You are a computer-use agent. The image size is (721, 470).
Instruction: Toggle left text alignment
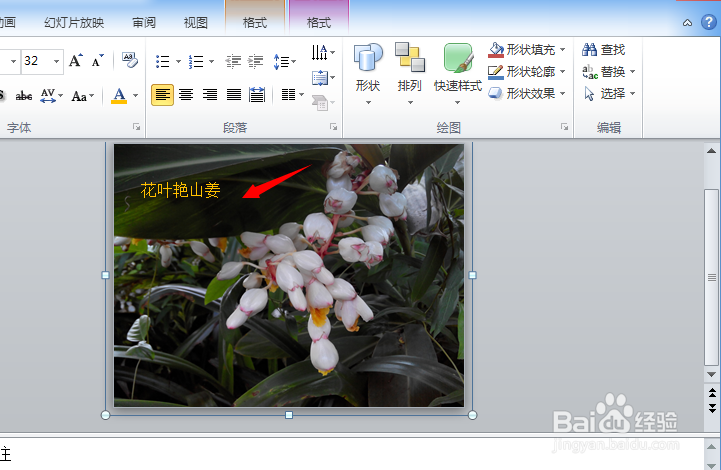pos(162,95)
